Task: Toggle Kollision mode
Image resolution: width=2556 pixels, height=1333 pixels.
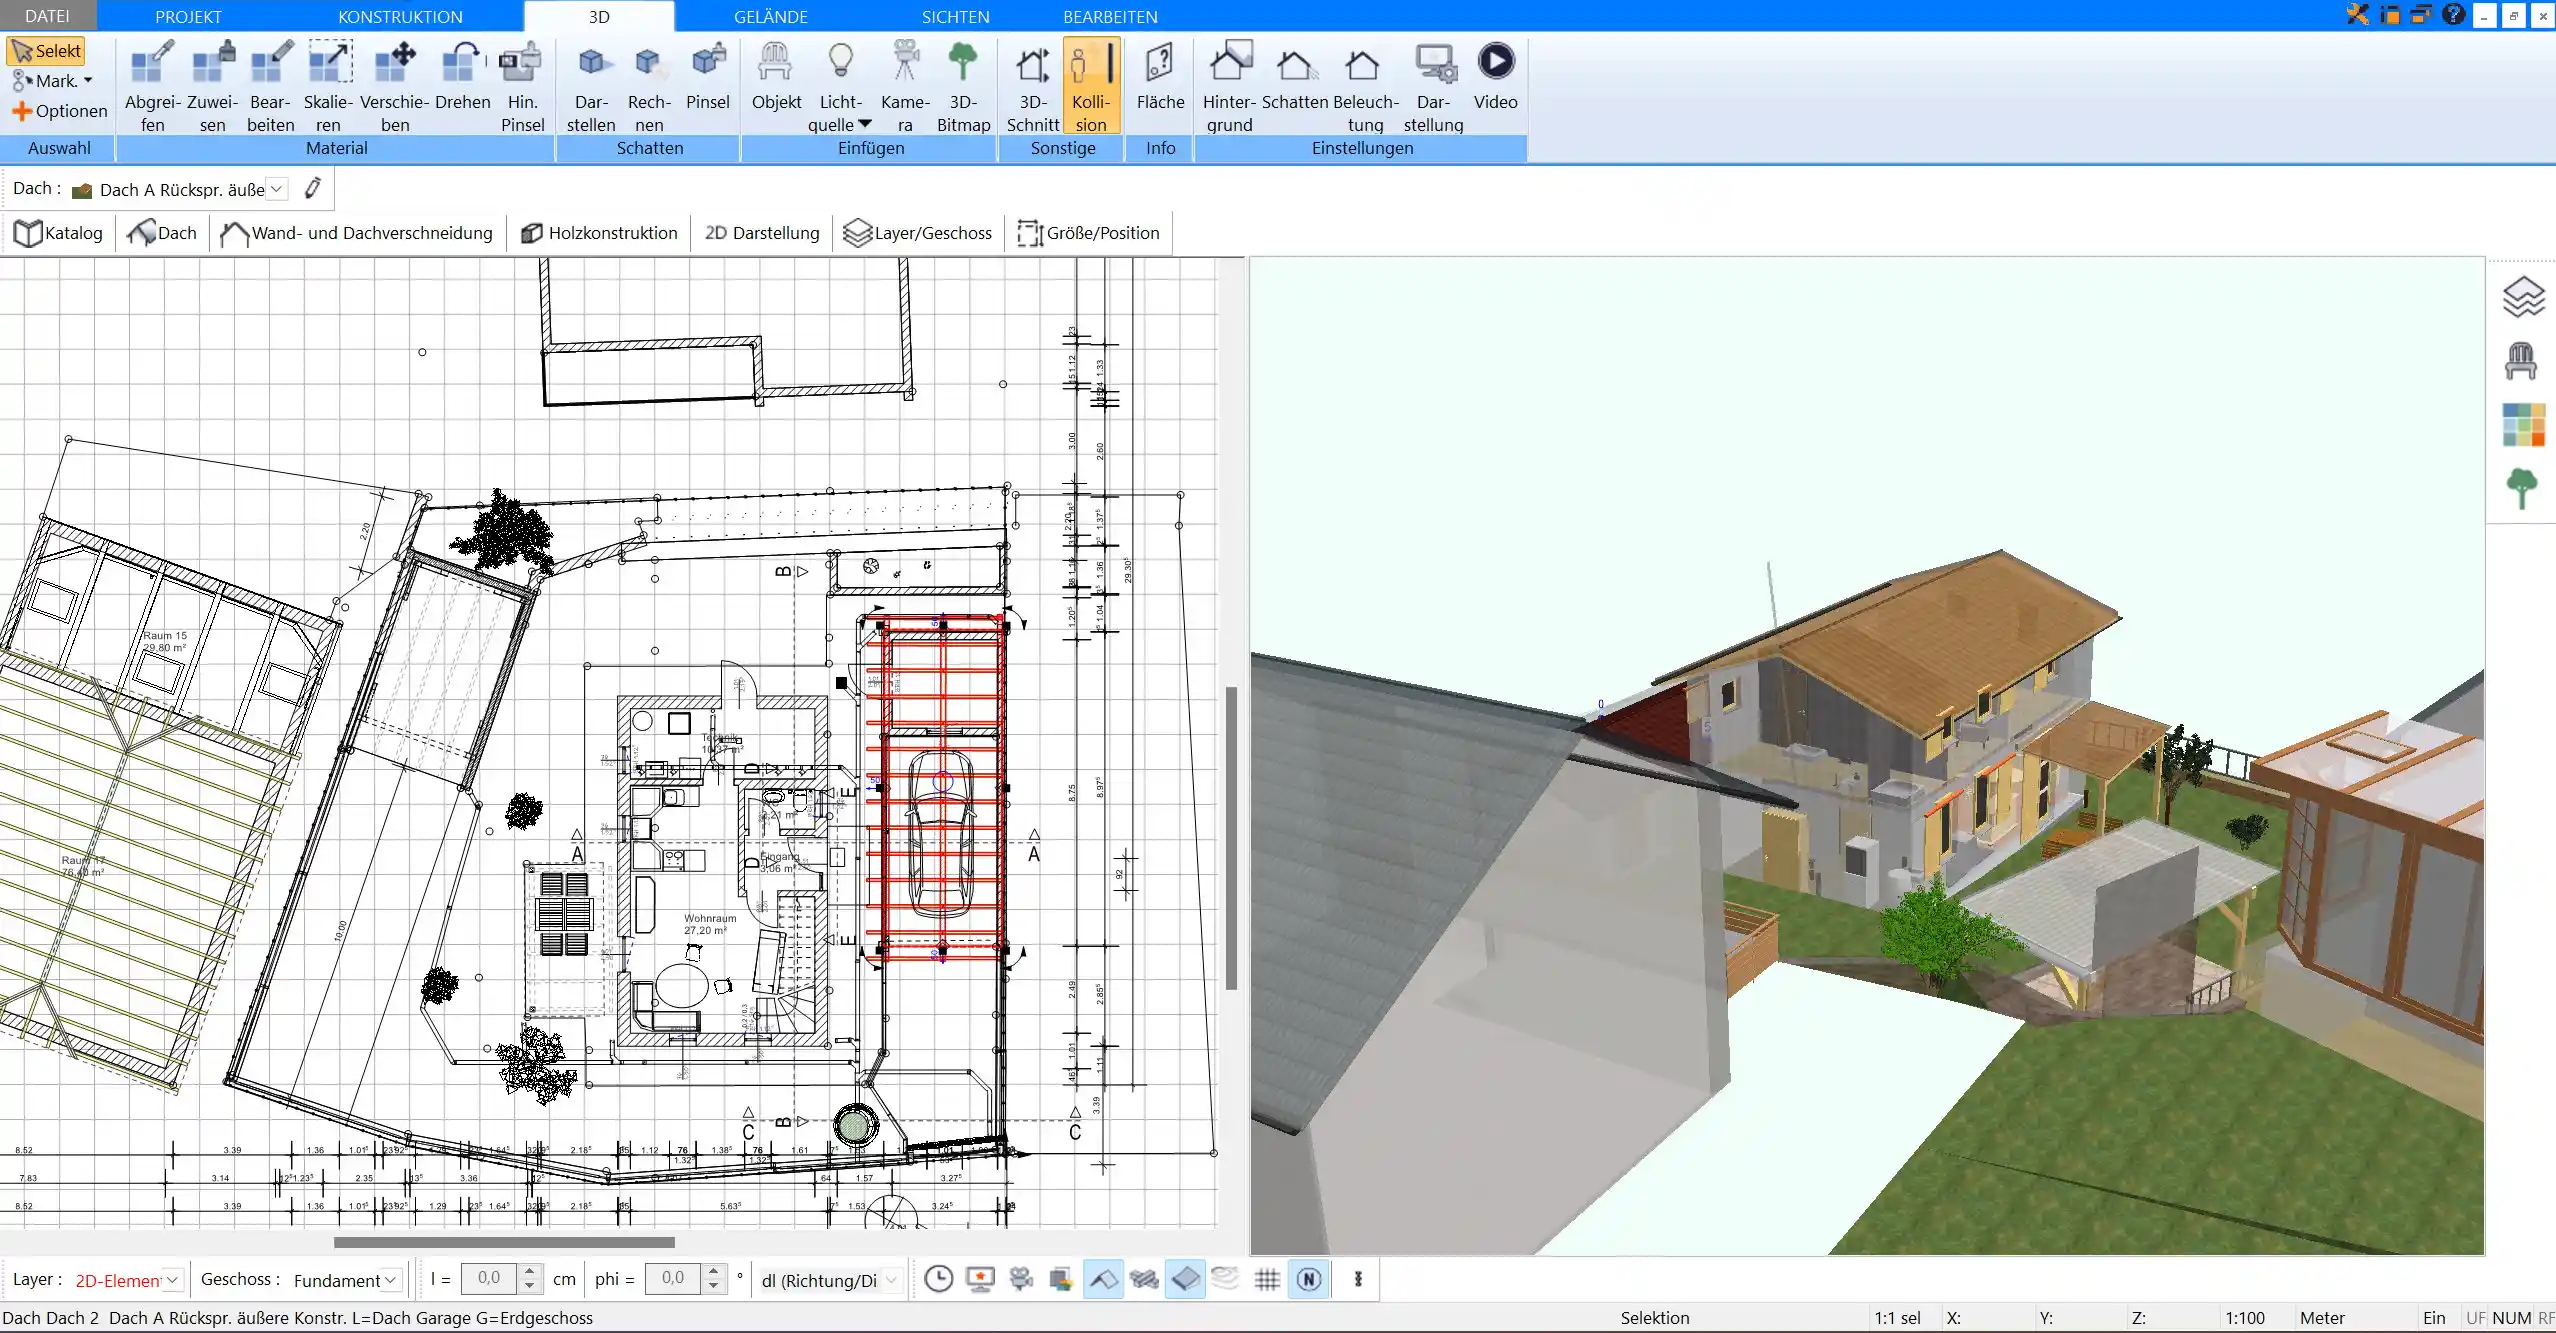Action: [1091, 86]
